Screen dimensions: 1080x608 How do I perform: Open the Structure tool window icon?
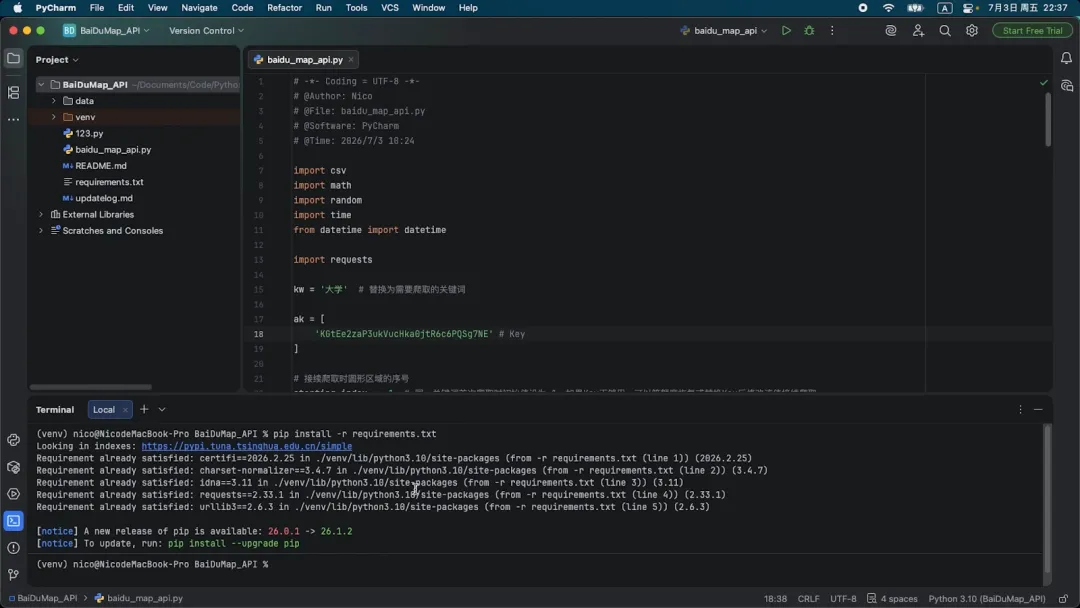(13, 92)
